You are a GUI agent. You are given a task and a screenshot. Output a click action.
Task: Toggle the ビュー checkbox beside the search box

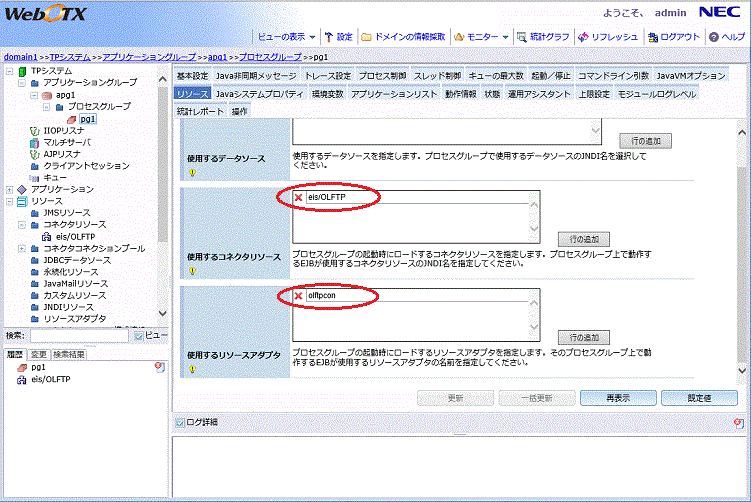point(139,336)
